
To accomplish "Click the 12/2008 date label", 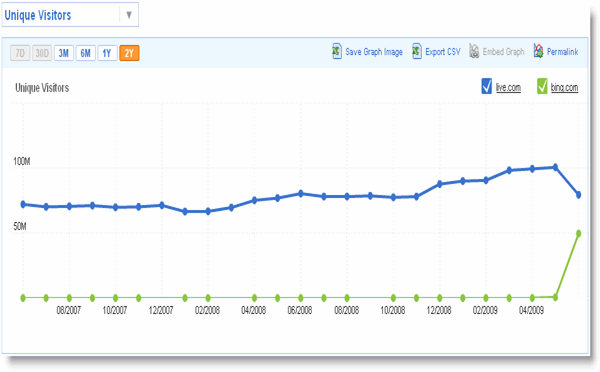I will [x=439, y=310].
